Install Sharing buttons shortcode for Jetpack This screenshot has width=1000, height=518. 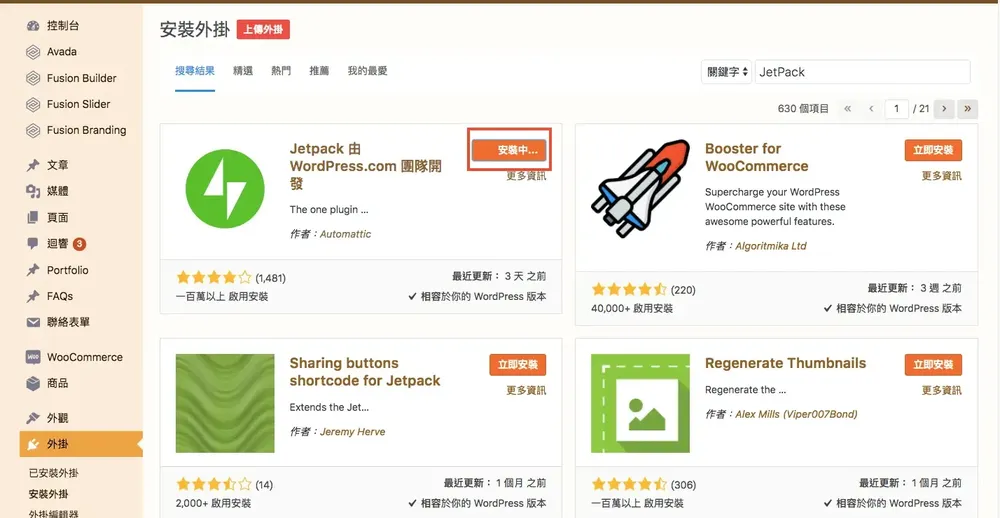click(x=518, y=365)
